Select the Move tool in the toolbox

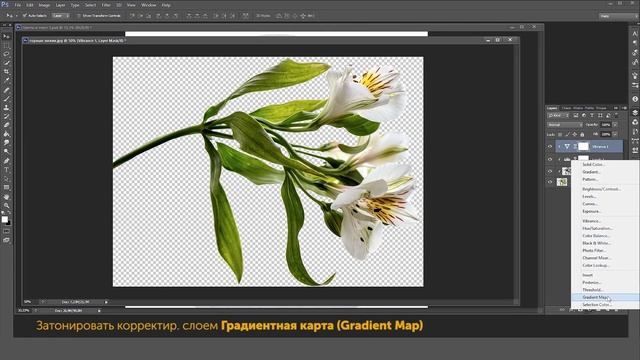[6, 36]
